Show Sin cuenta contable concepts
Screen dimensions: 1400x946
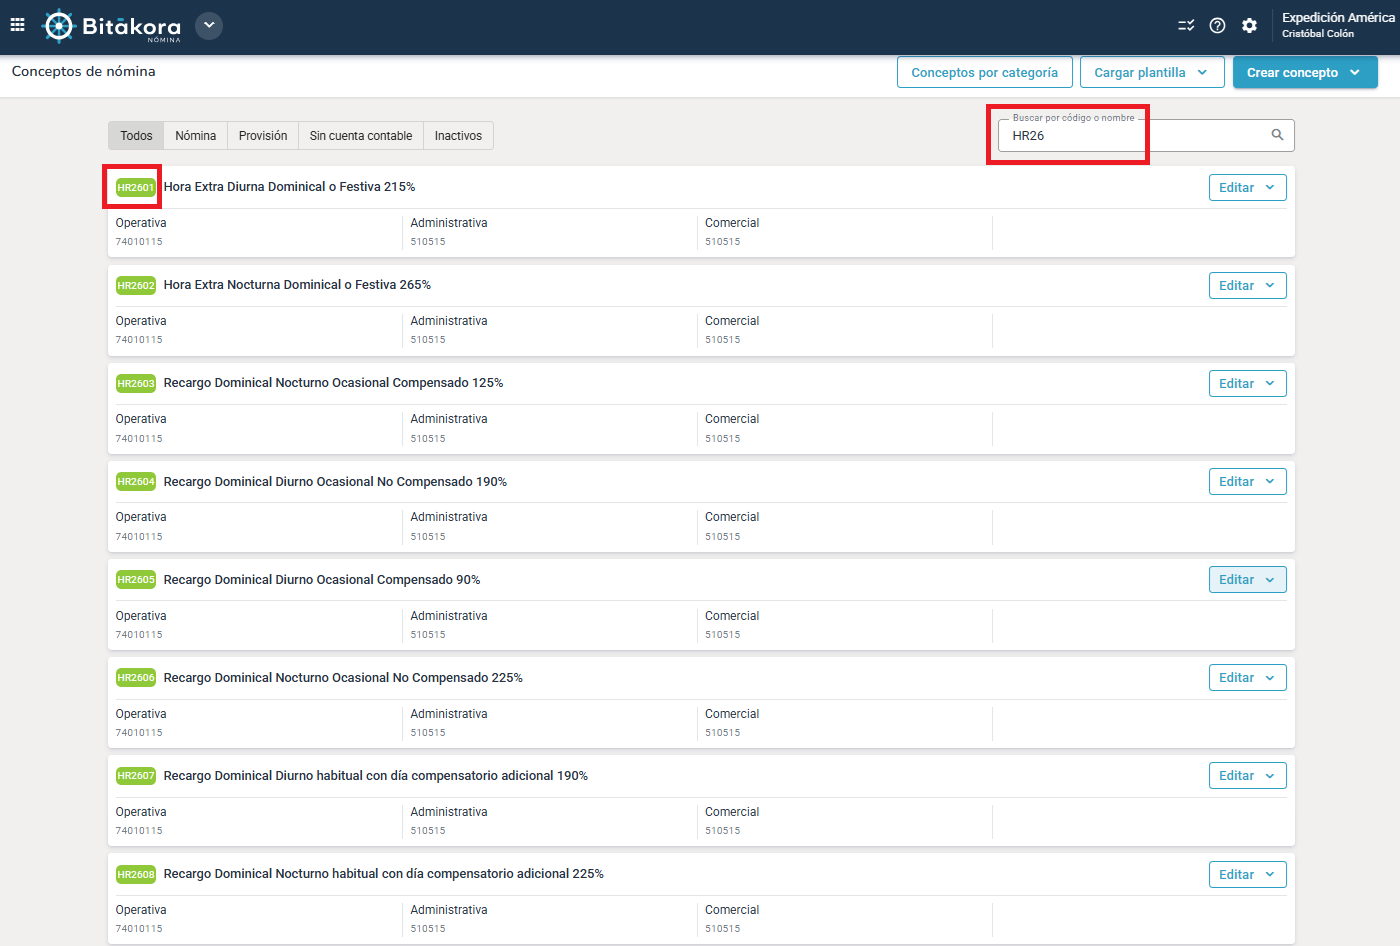tap(361, 136)
